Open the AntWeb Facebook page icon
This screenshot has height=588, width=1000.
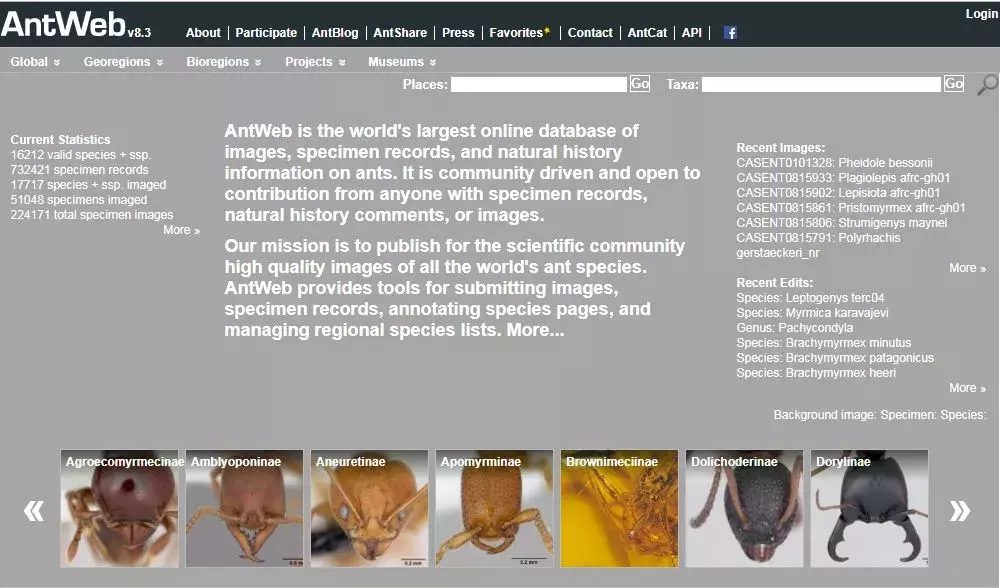point(730,33)
